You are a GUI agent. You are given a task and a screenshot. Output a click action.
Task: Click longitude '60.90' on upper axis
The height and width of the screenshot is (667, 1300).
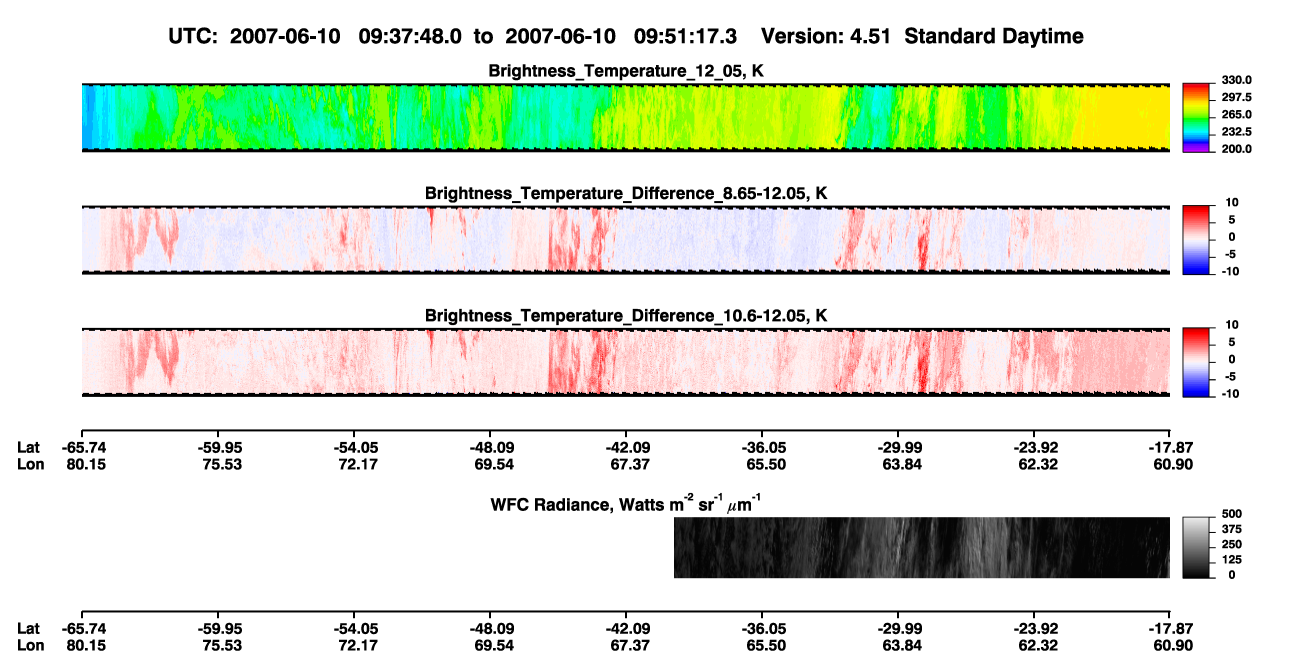point(1171,463)
